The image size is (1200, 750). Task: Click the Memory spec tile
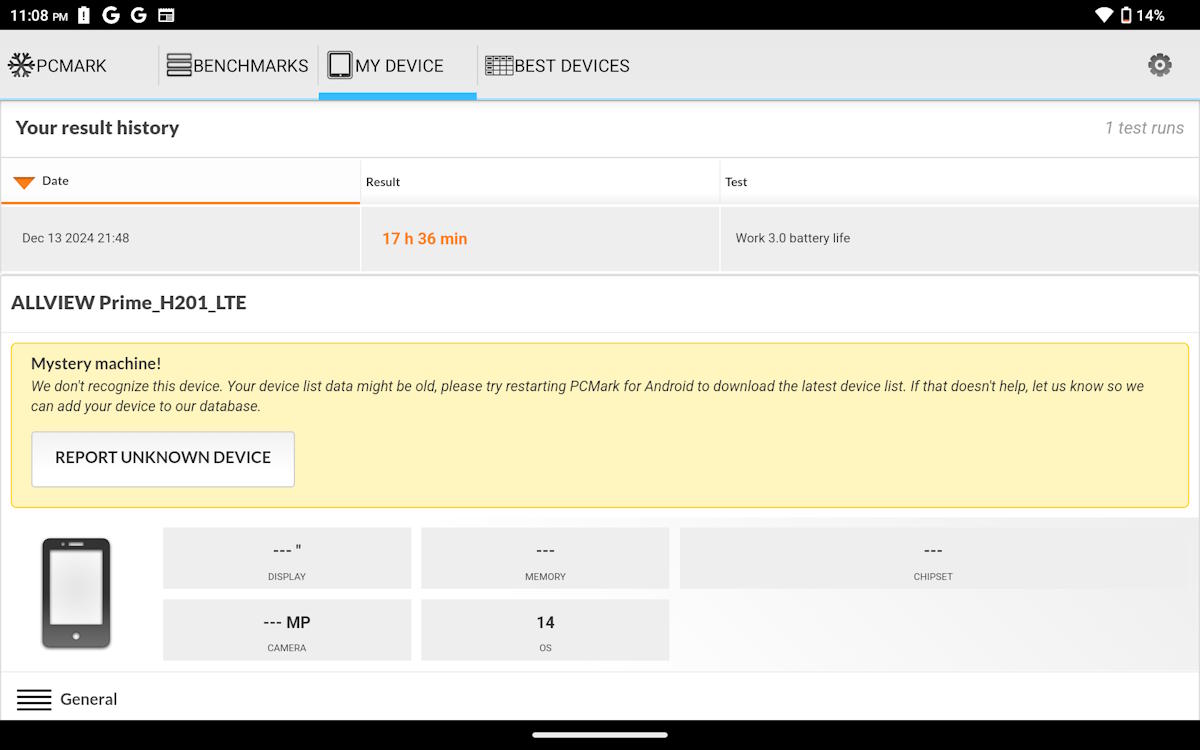(x=545, y=558)
